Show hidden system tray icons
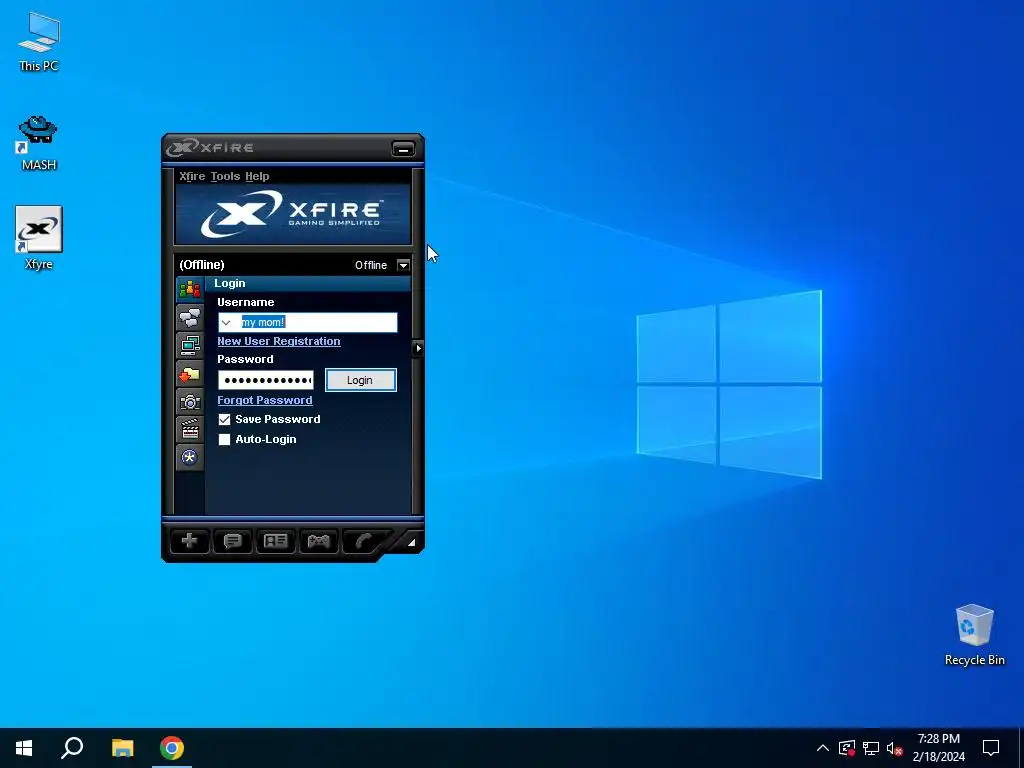This screenshot has width=1024, height=768. pyautogui.click(x=823, y=748)
